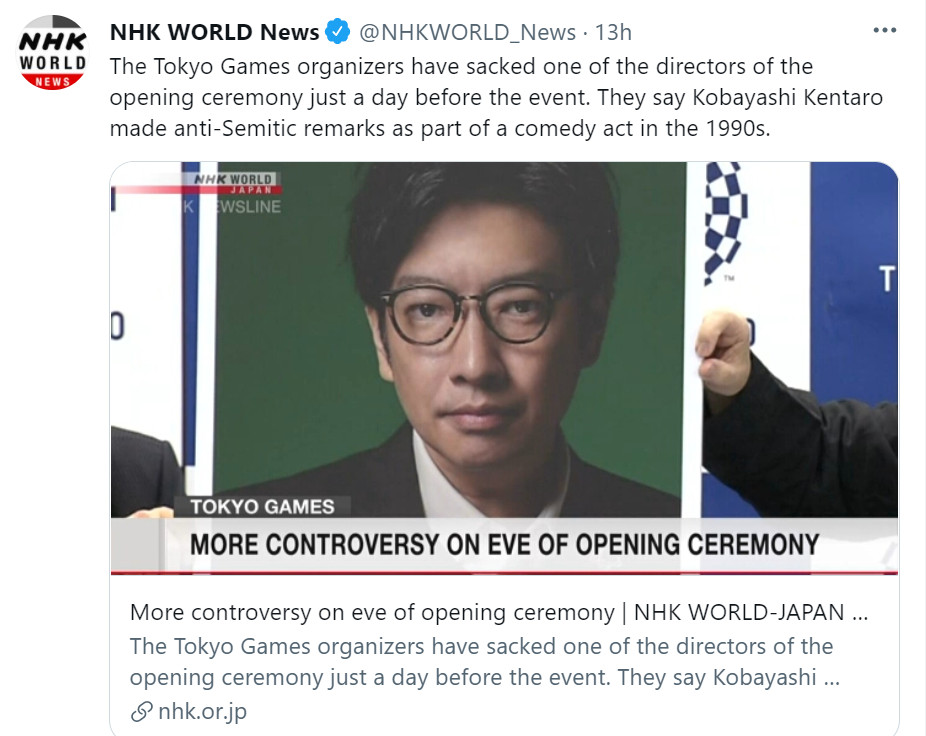Open the three-dot more options menu
This screenshot has width=926, height=736.
(885, 30)
